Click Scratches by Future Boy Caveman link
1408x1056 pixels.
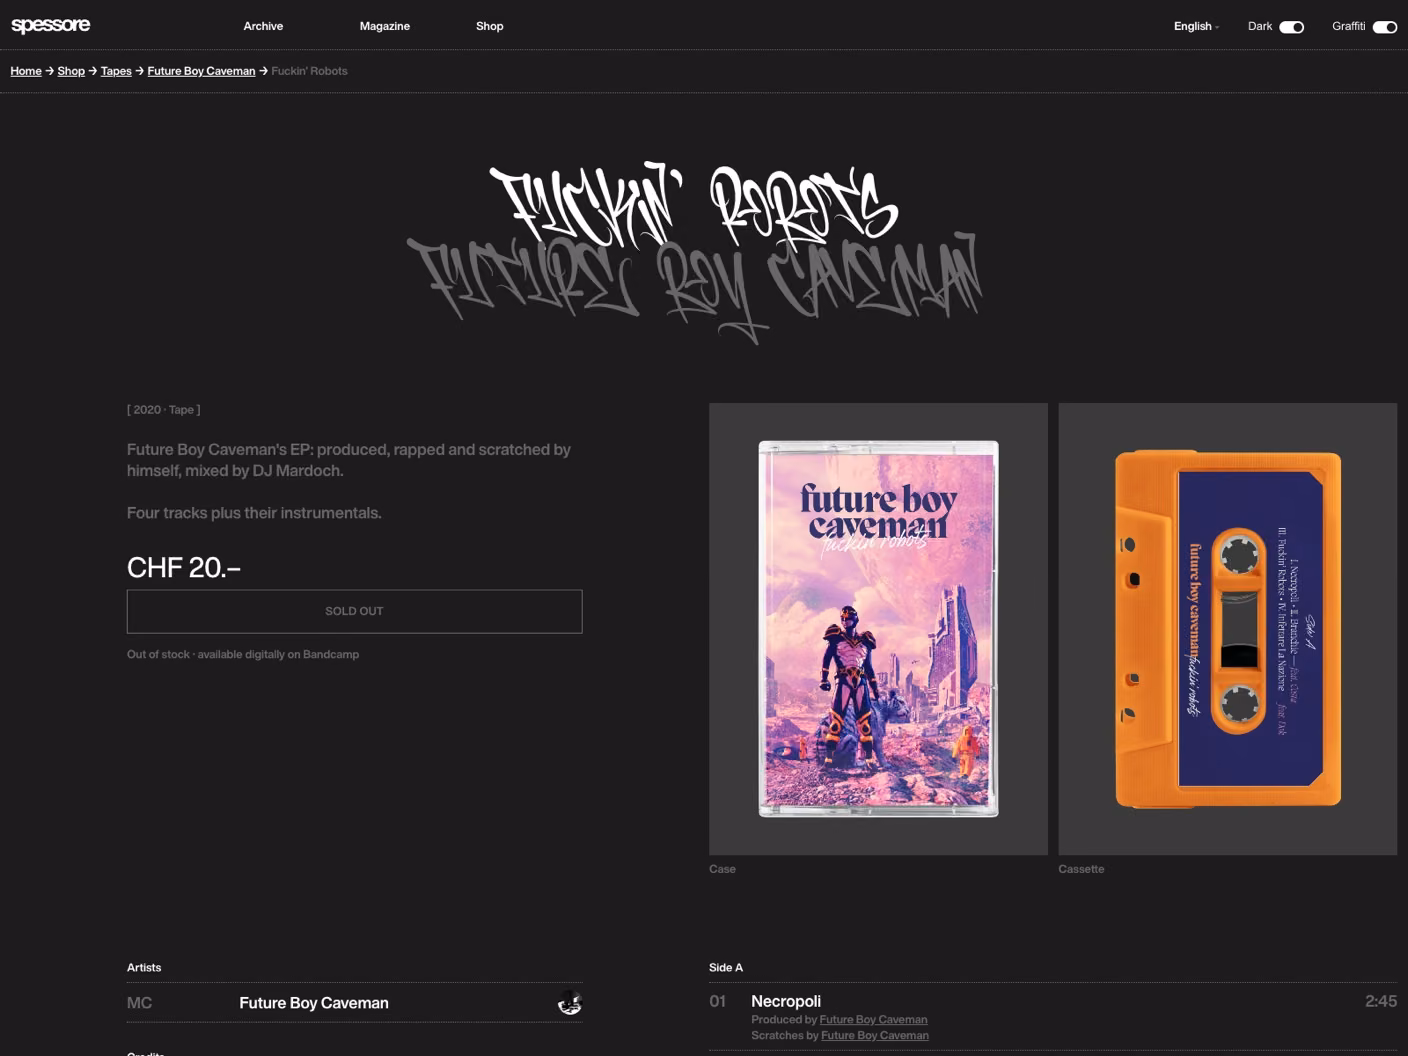875,1036
